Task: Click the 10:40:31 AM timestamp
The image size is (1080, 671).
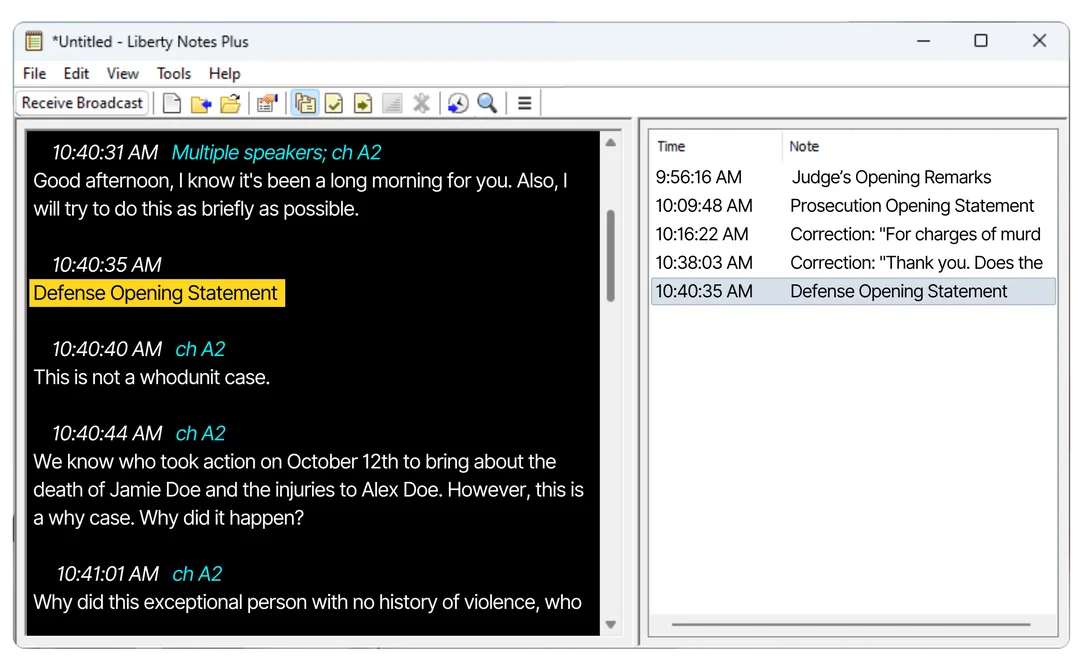Action: tap(105, 152)
